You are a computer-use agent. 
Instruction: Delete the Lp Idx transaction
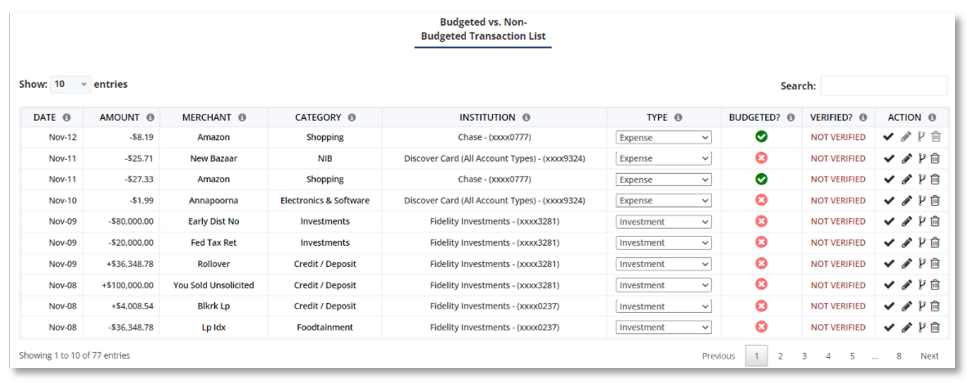pos(935,327)
